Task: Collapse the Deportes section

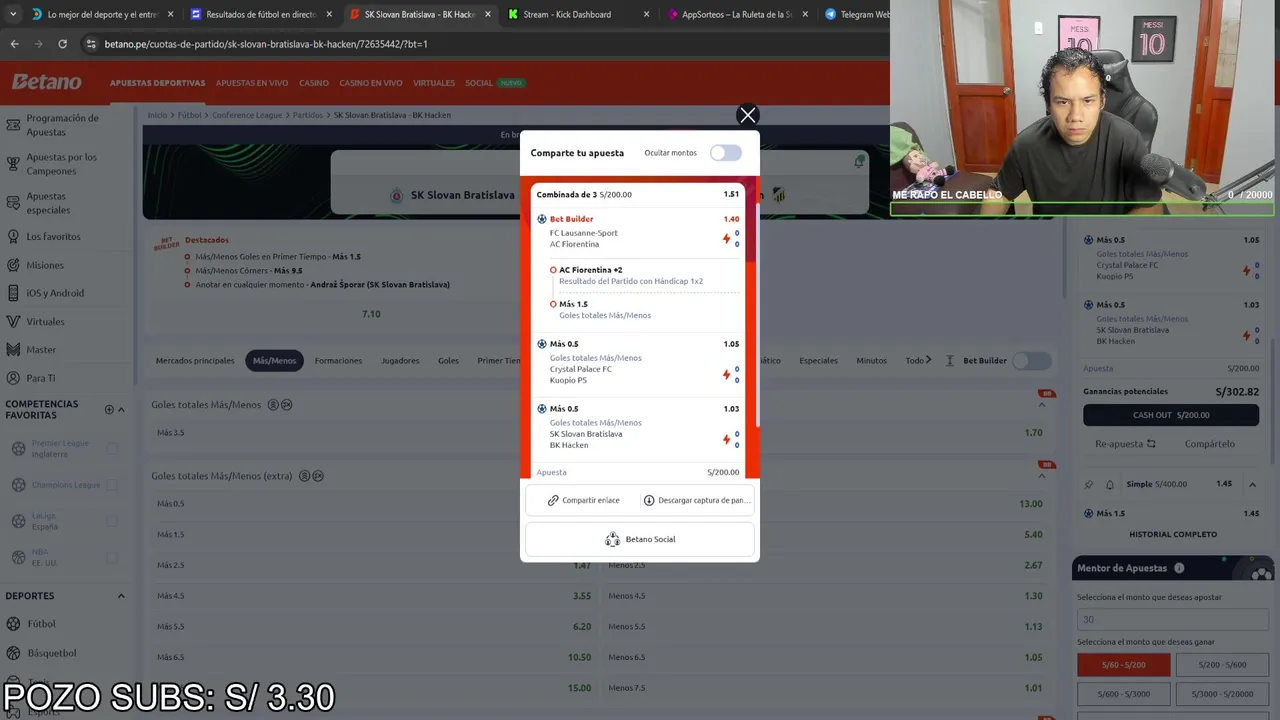Action: click(x=121, y=596)
